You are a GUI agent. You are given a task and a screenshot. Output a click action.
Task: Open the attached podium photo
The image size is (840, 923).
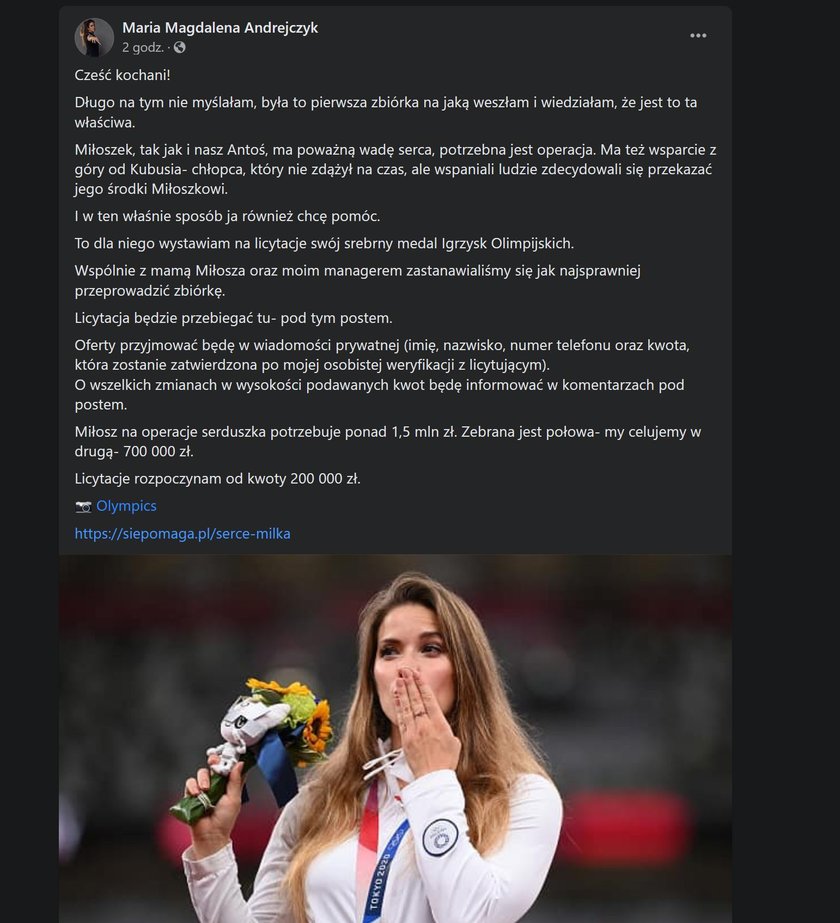(395, 739)
